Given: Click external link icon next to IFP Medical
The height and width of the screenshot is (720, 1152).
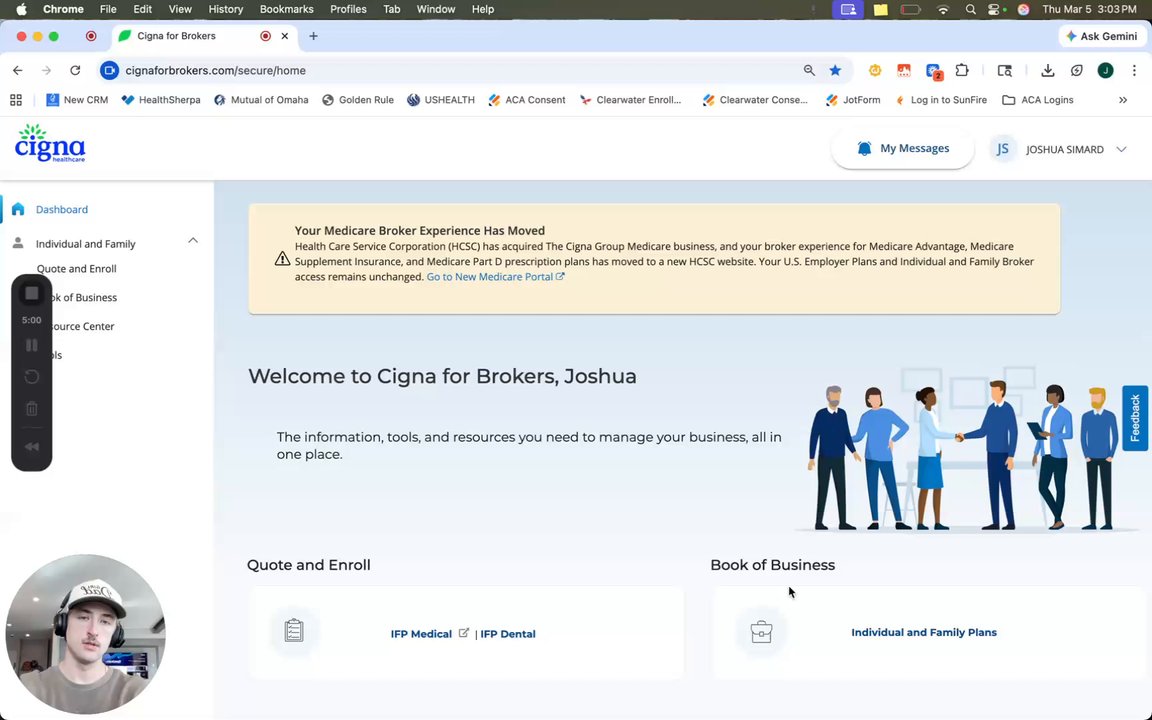Looking at the screenshot, I should click(x=464, y=633).
